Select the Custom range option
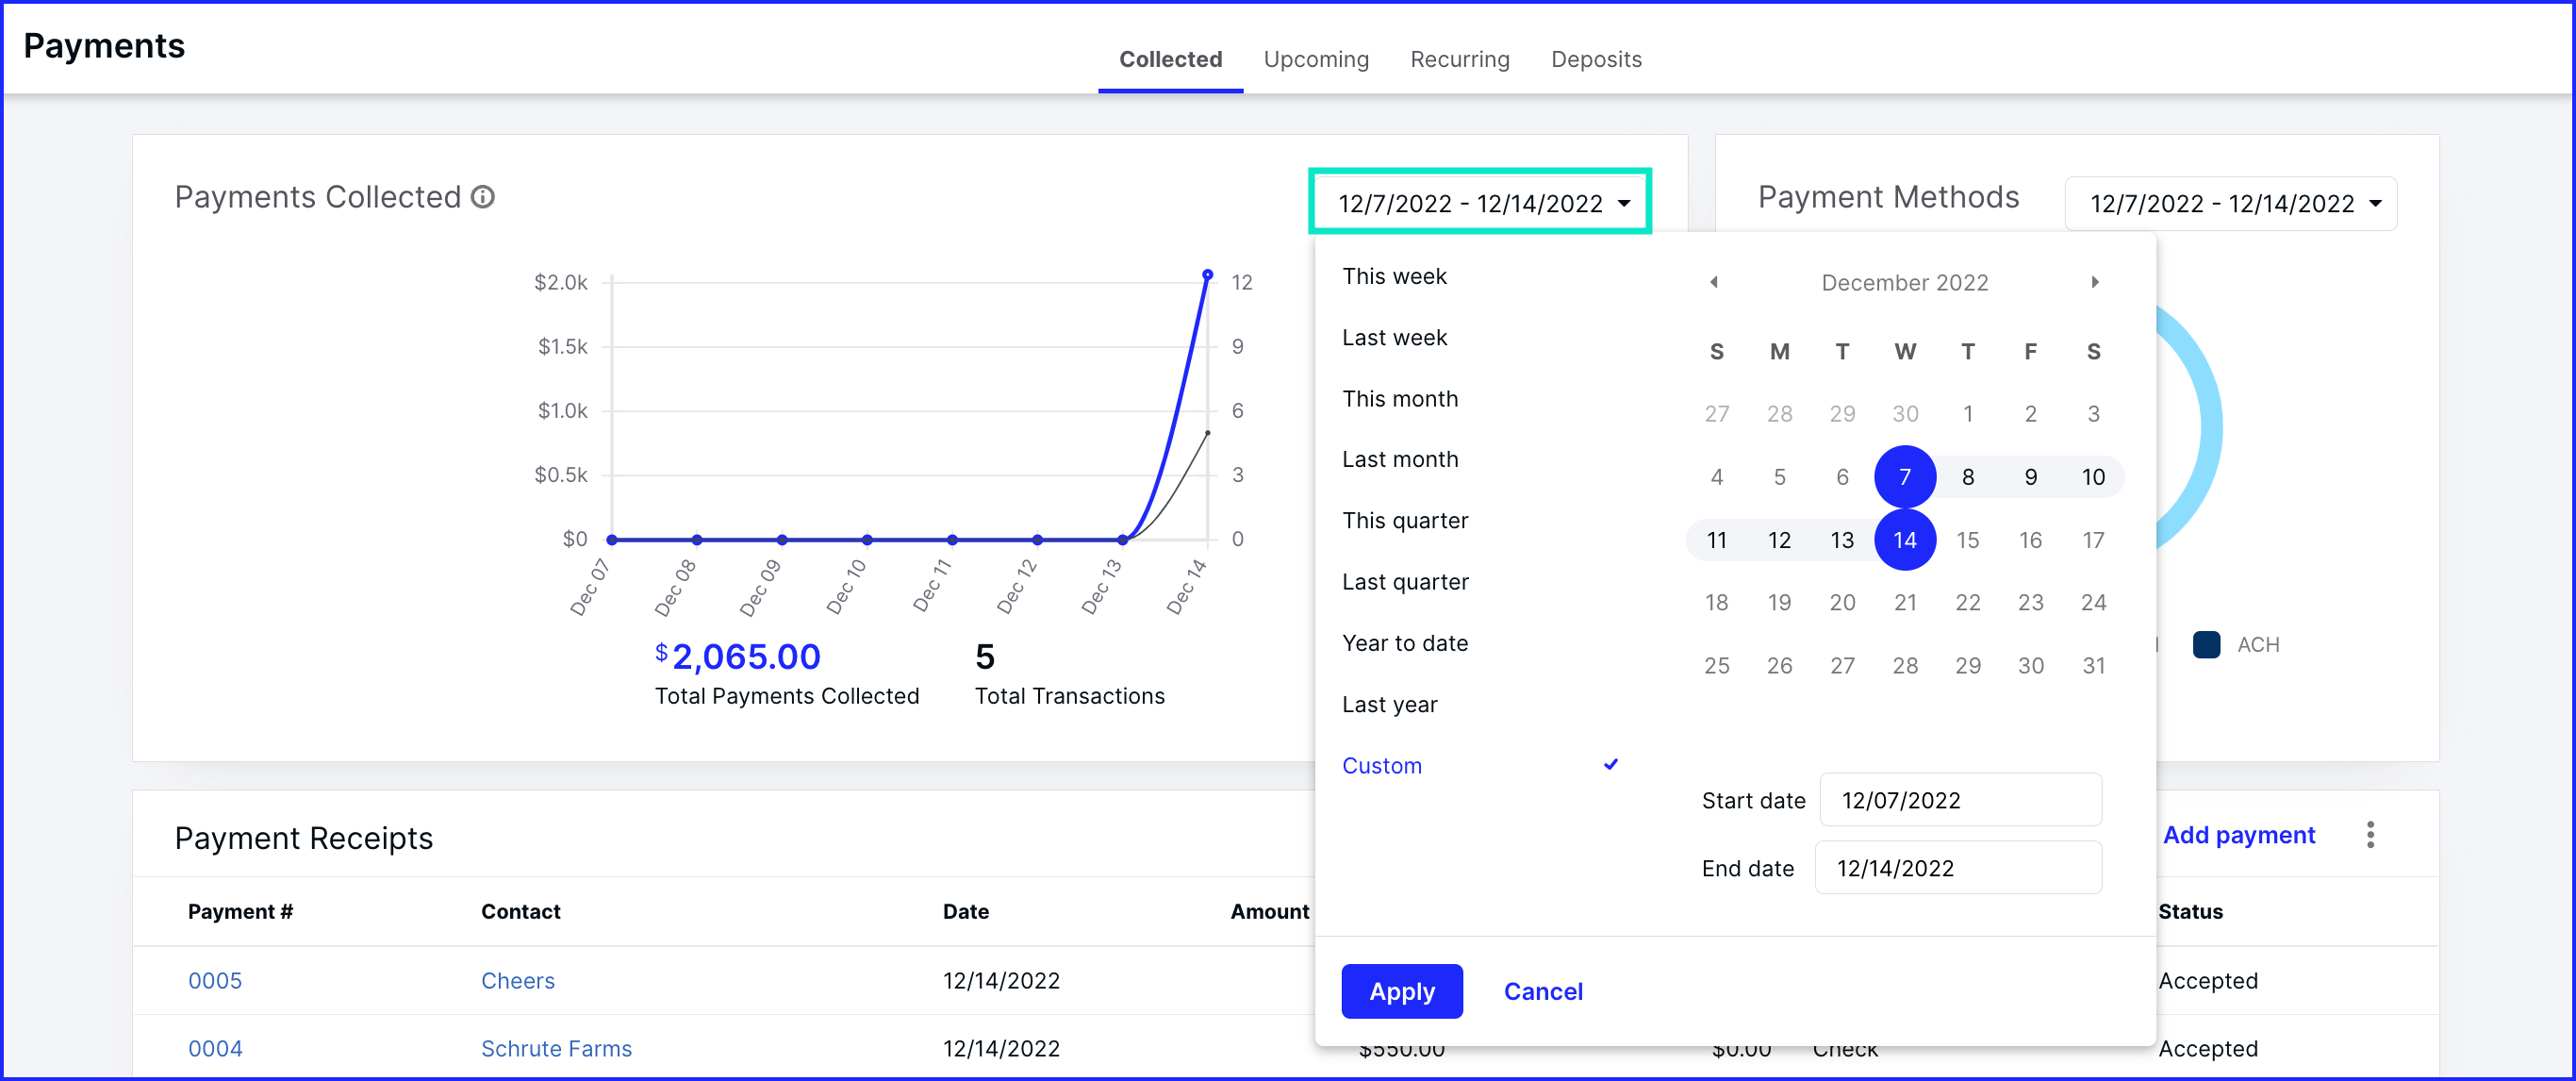Viewport: 2576px width, 1081px height. pos(1381,766)
